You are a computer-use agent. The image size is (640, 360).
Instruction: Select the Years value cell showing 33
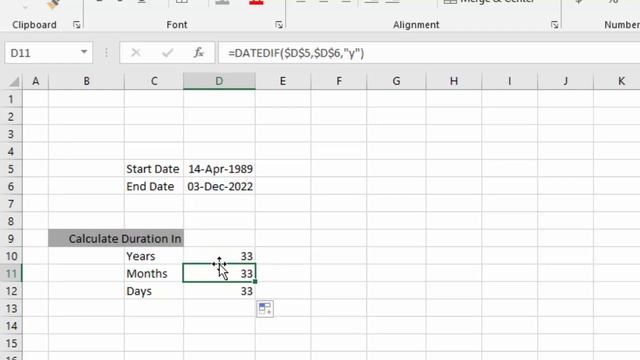pyautogui.click(x=220, y=256)
